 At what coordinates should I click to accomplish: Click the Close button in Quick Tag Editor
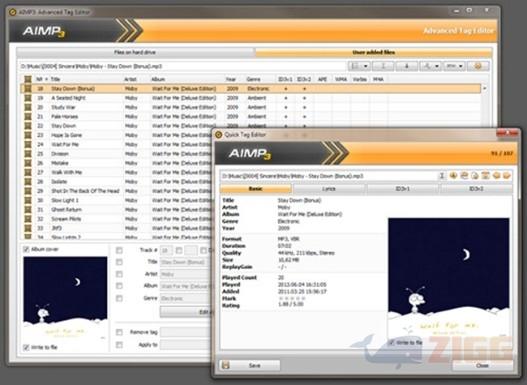482,365
